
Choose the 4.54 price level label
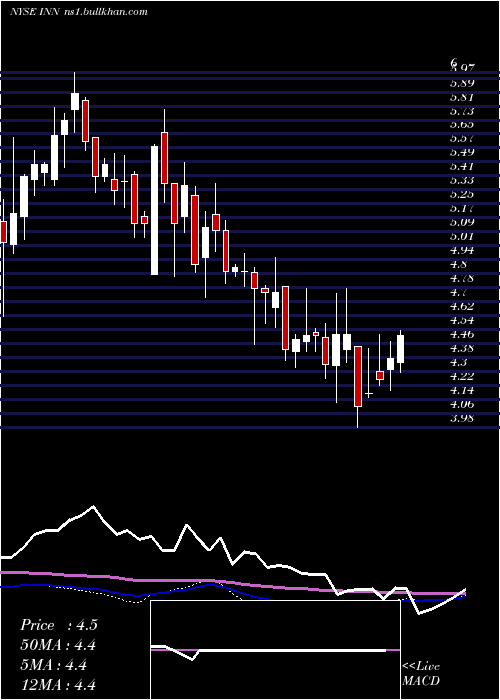pos(462,321)
